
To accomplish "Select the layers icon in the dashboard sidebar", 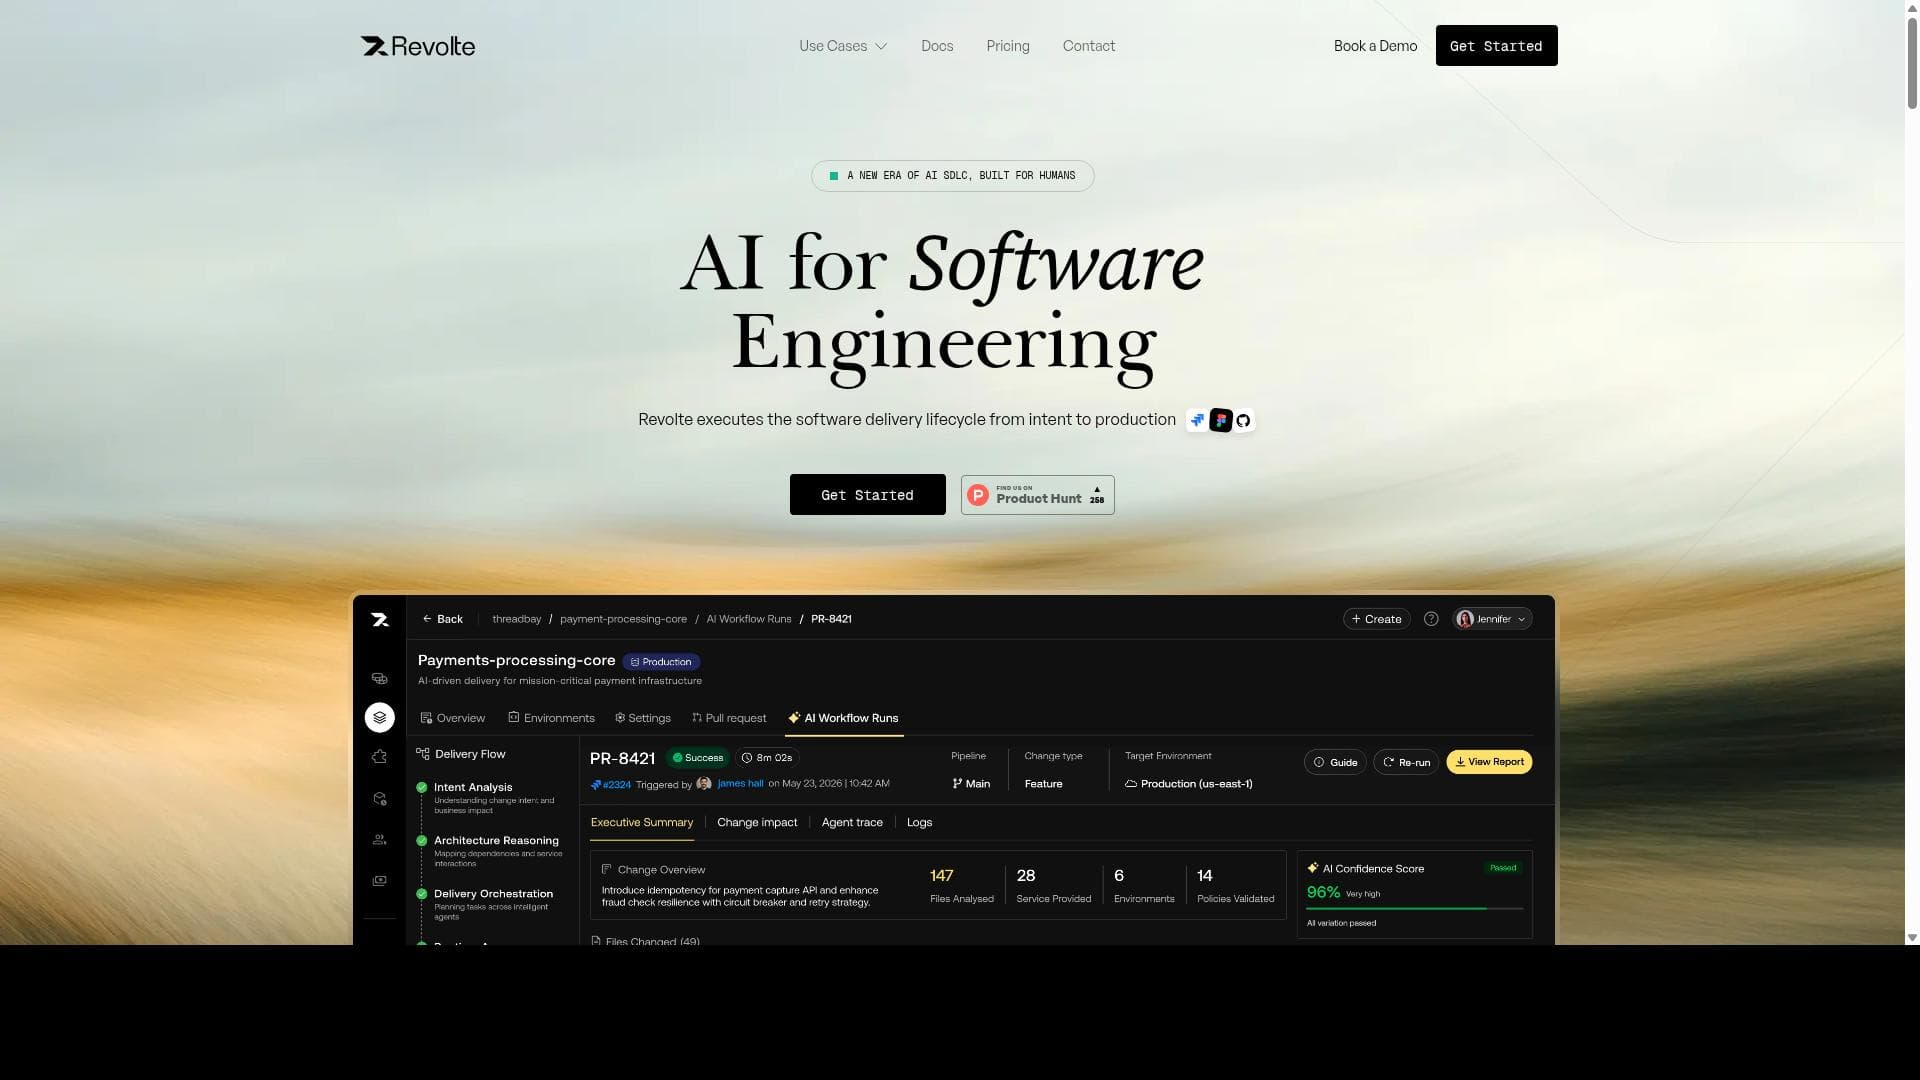I will [x=380, y=718].
